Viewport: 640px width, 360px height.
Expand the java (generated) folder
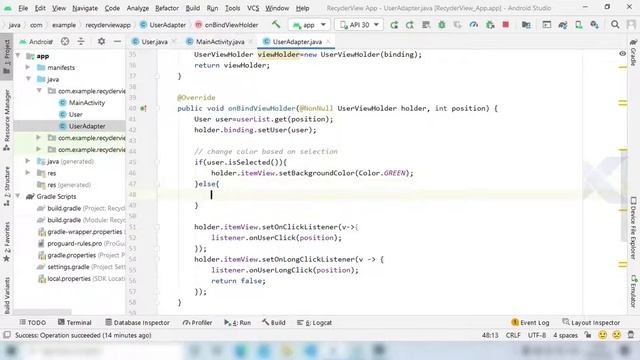point(28,161)
